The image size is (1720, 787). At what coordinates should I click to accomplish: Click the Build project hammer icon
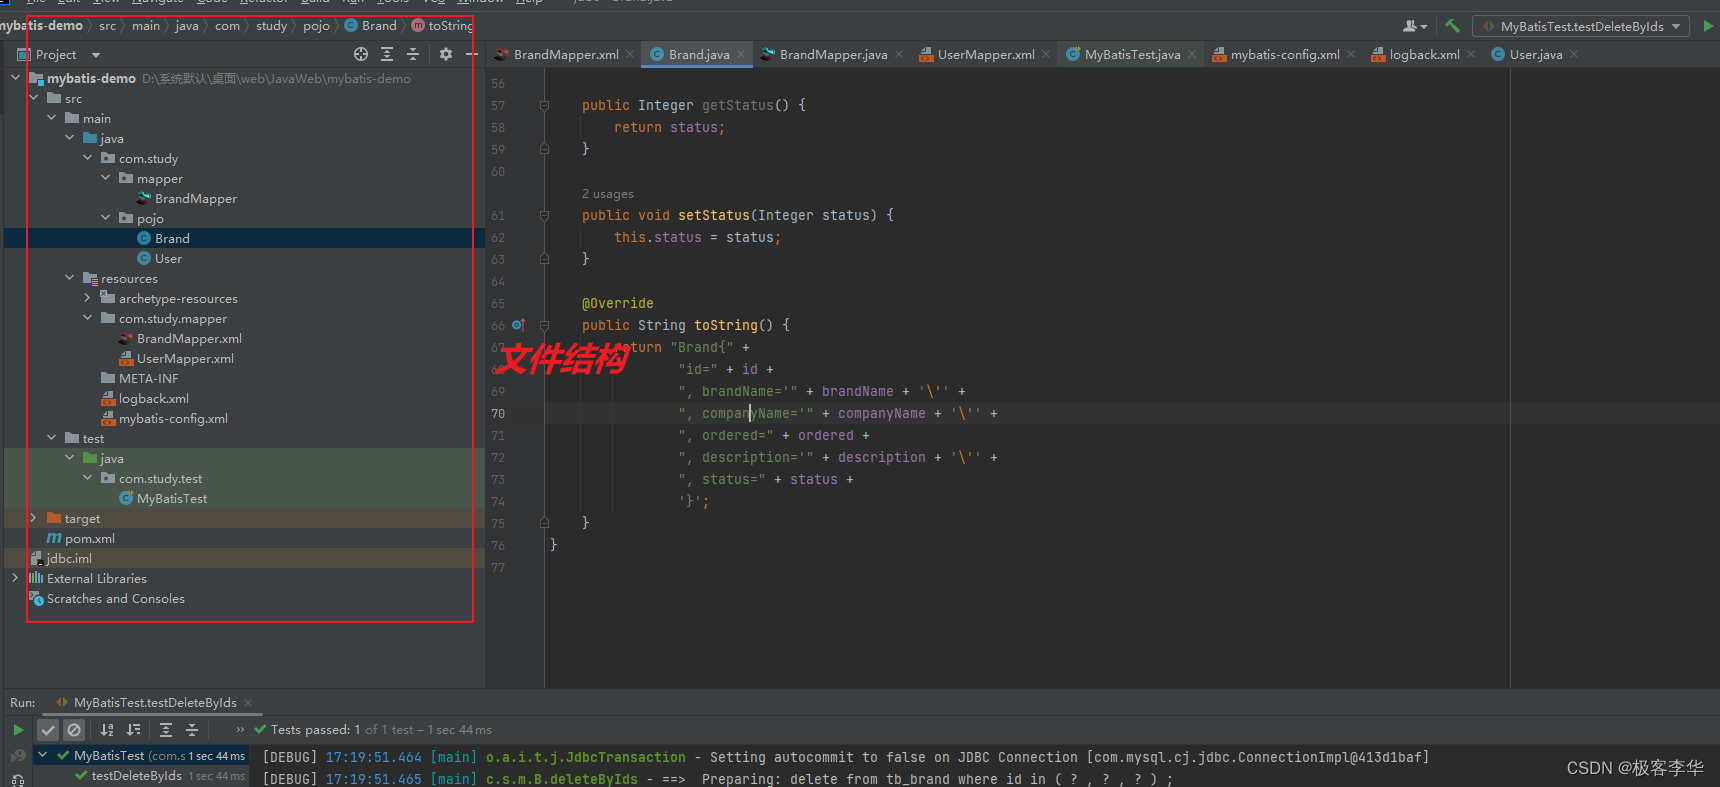(1453, 26)
